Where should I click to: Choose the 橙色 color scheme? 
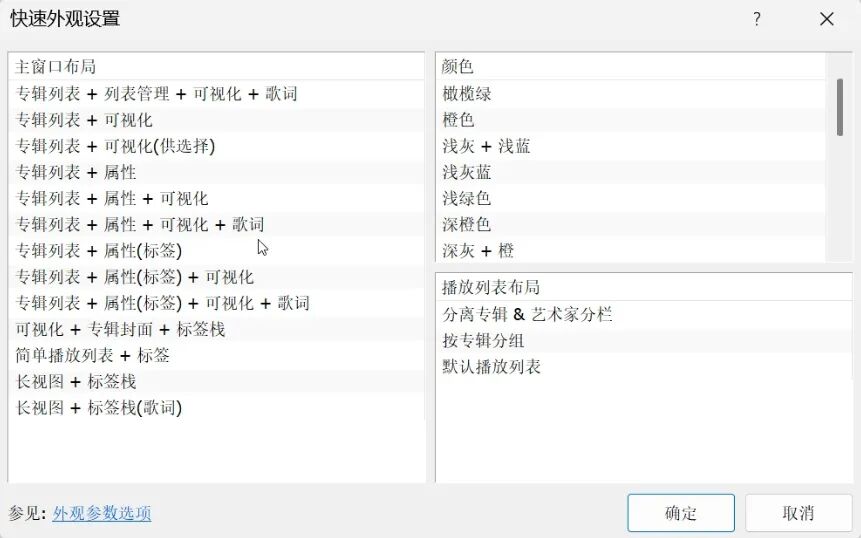coord(458,120)
